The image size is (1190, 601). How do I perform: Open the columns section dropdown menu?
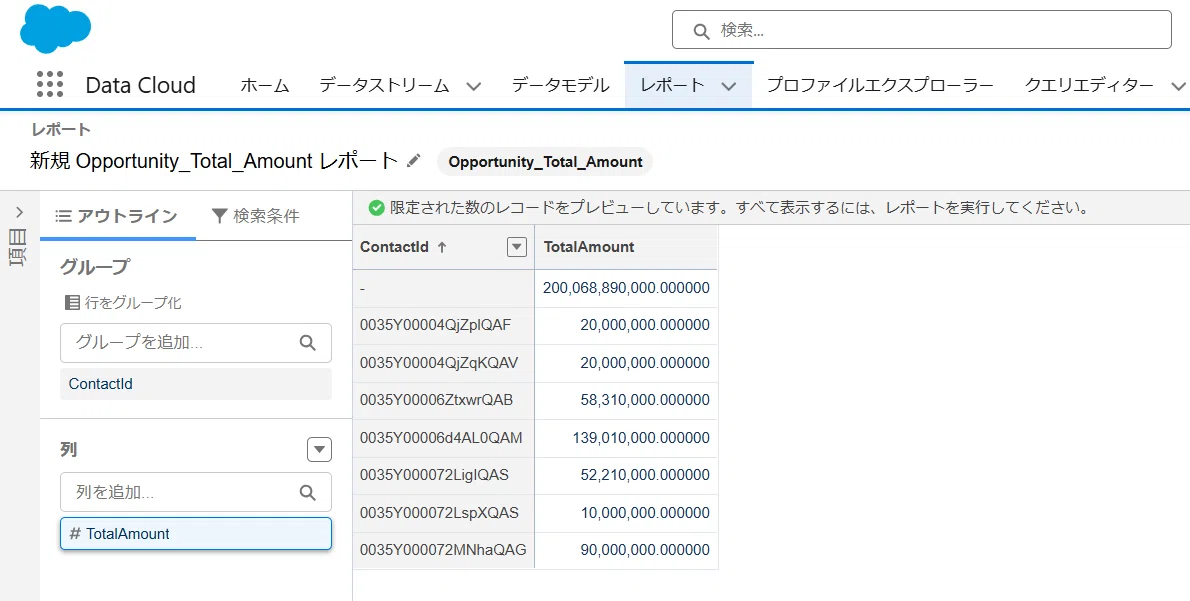(x=320, y=449)
